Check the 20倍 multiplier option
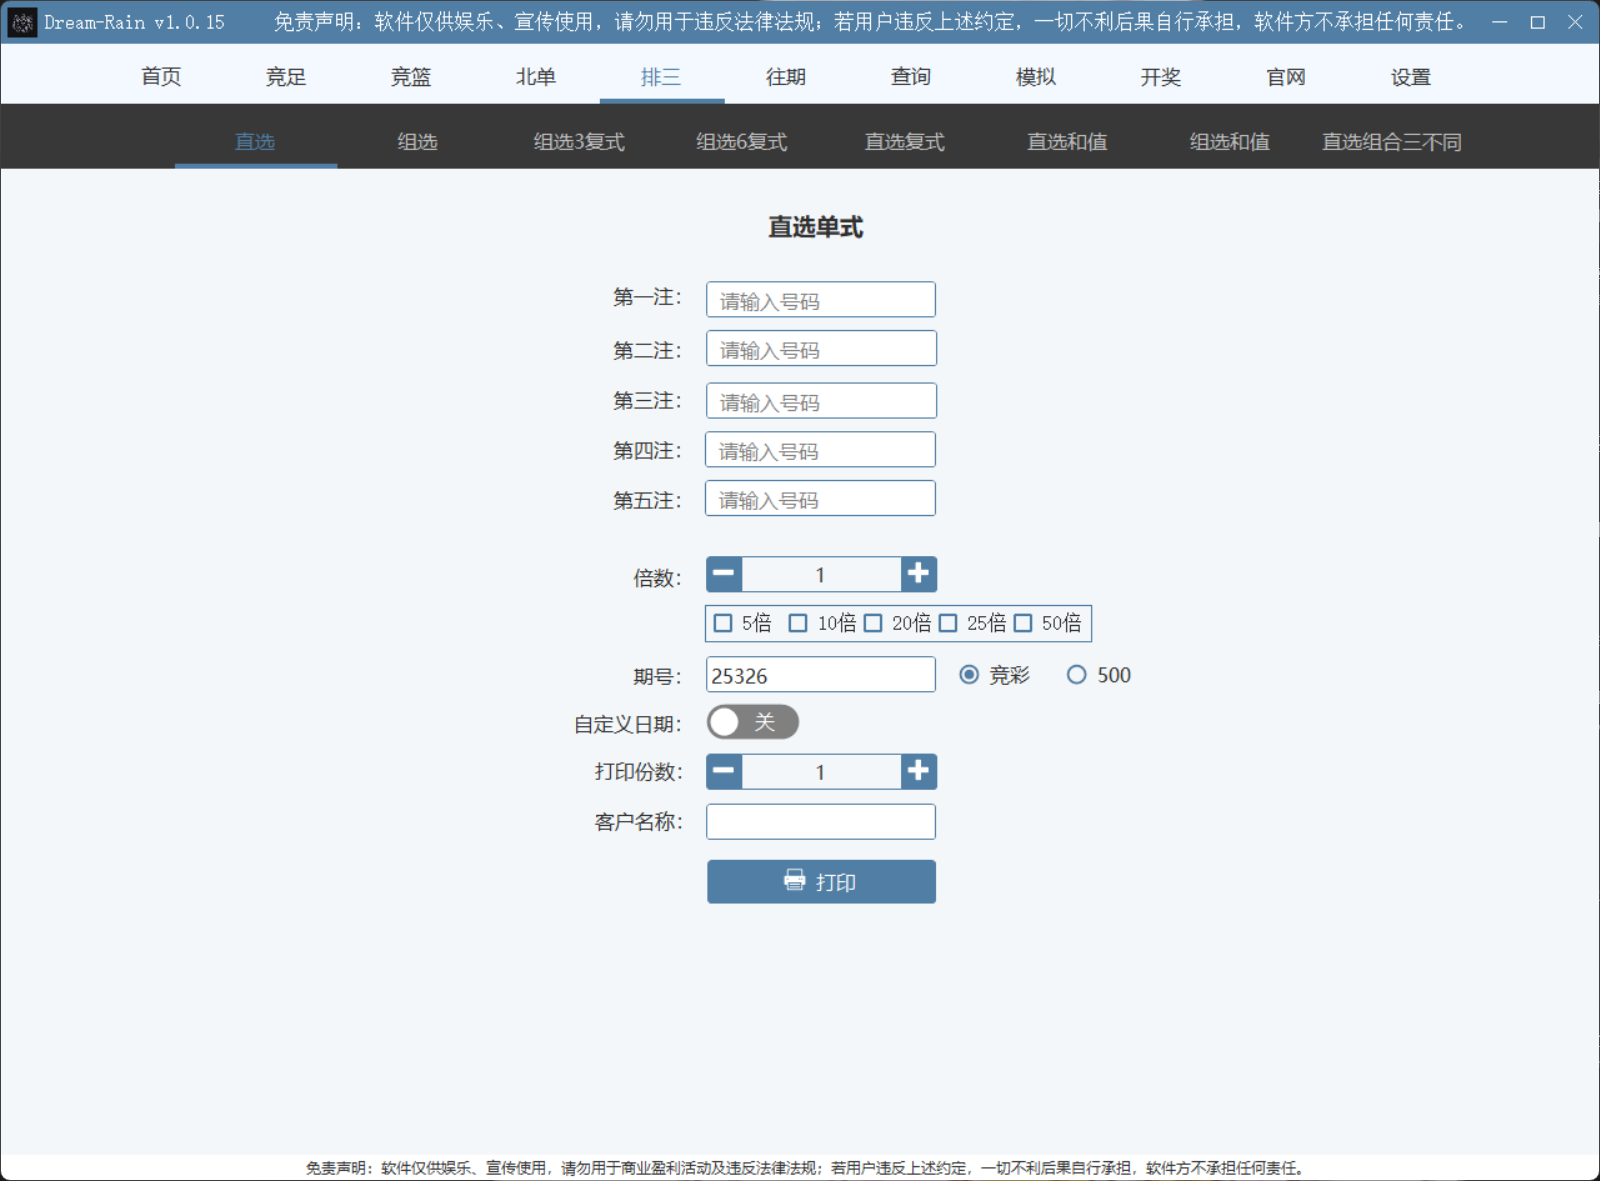This screenshot has width=1600, height=1181. (873, 622)
